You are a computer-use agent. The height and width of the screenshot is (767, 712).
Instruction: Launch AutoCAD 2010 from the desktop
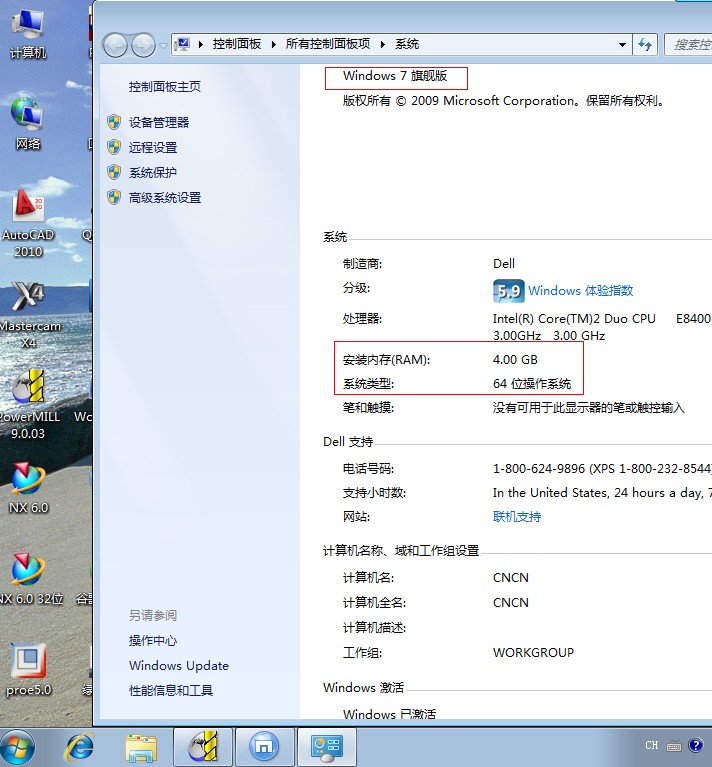[28, 224]
